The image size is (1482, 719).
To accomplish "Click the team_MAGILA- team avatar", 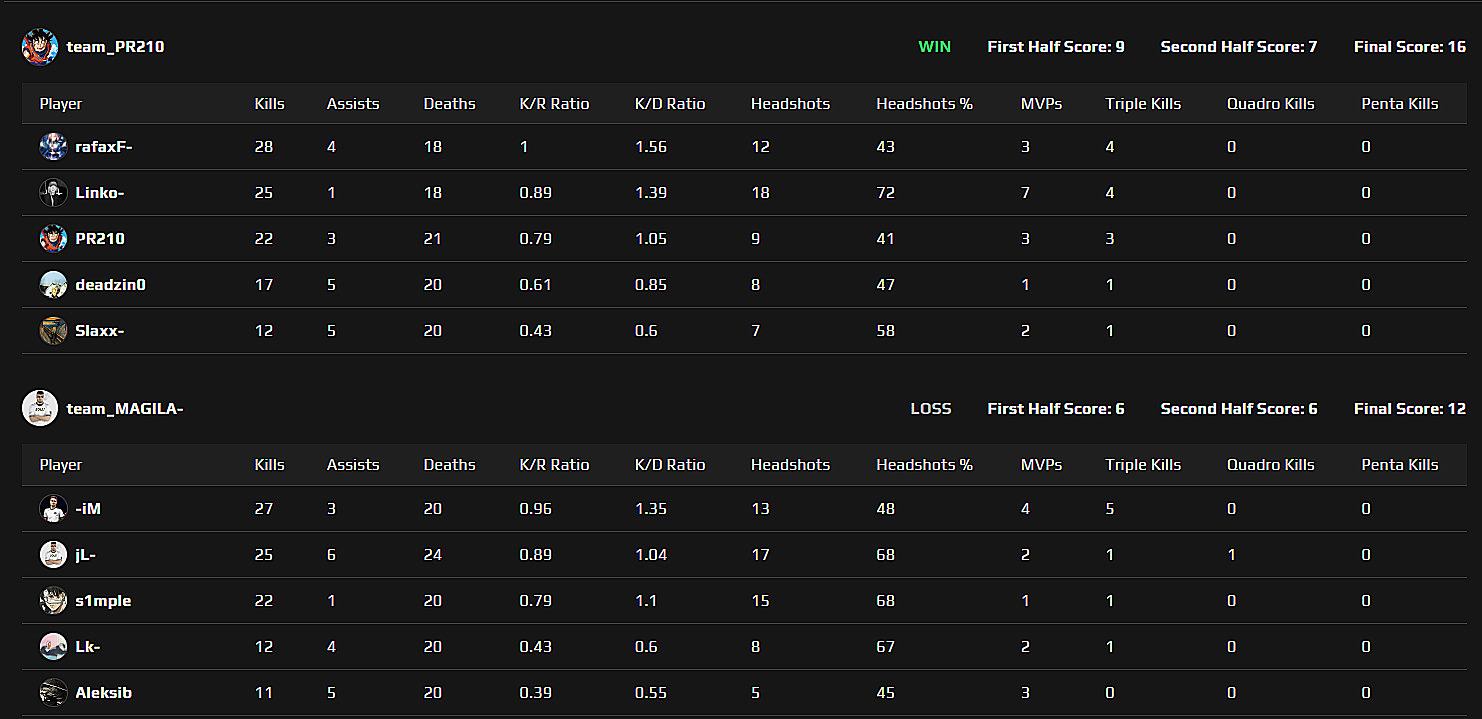I will click(x=40, y=408).
